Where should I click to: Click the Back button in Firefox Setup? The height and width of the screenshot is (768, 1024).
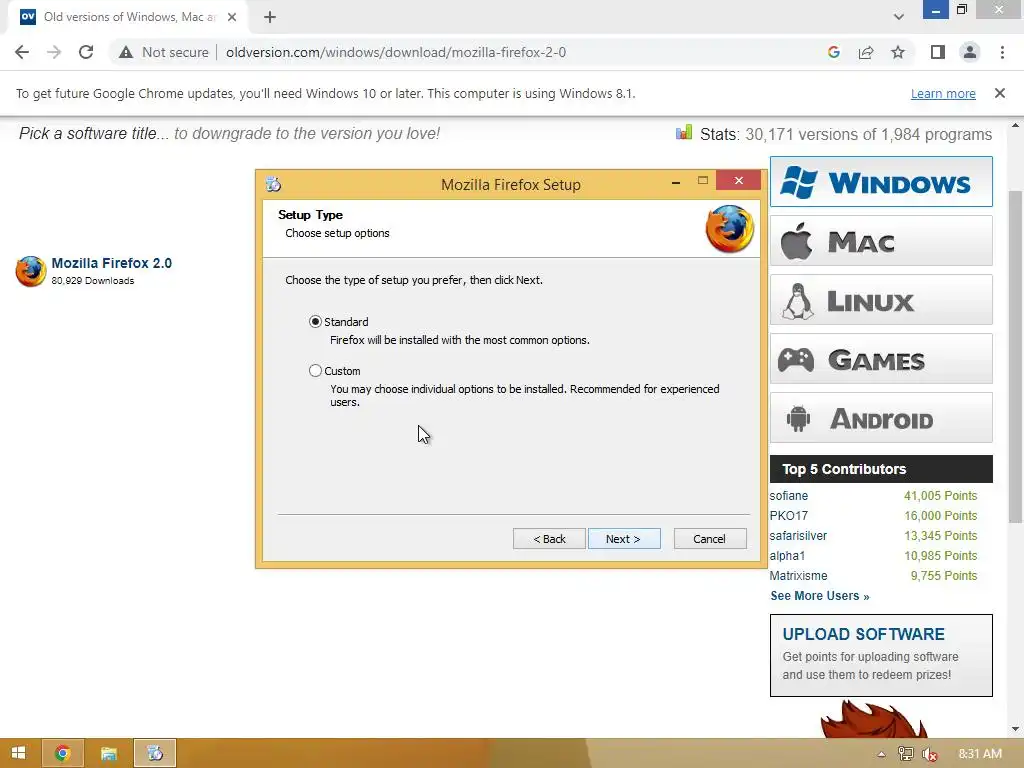coord(549,539)
